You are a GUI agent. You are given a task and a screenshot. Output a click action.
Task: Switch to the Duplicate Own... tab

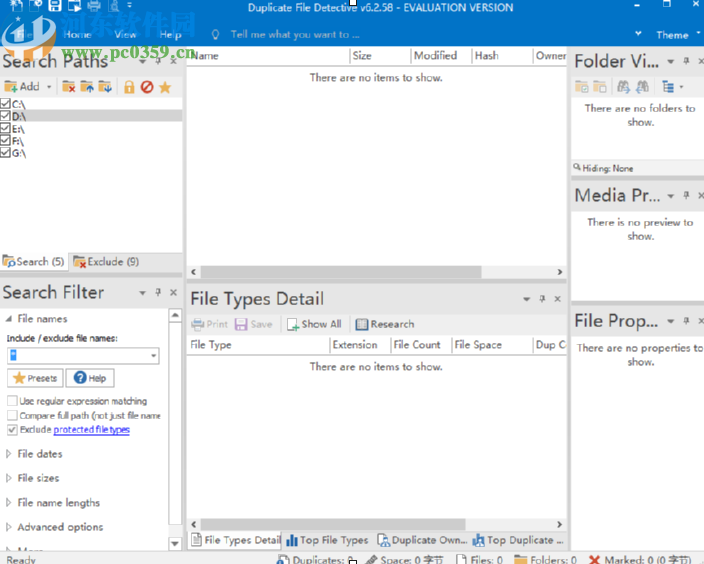[422, 540]
